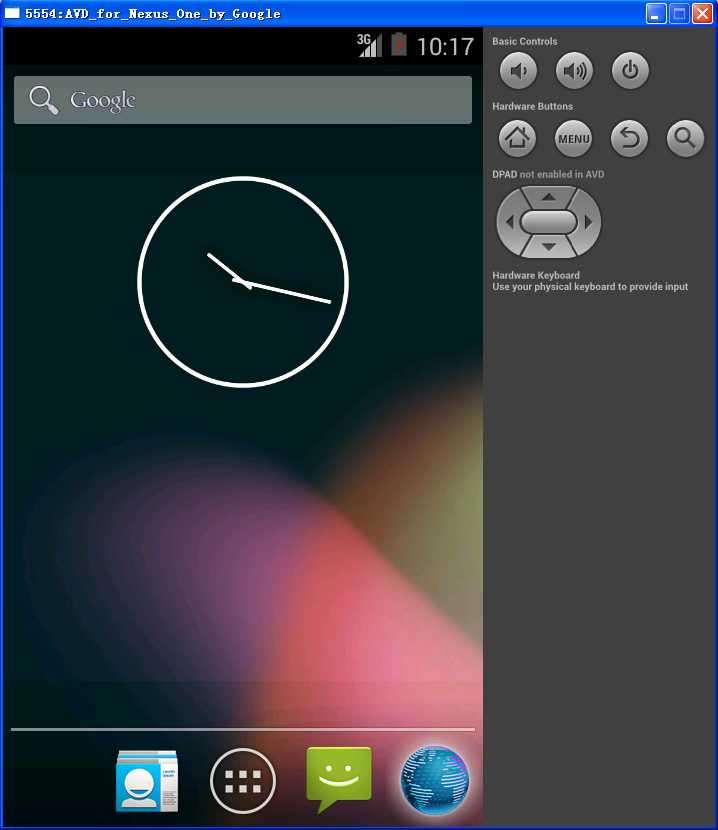Open the Messaging app
This screenshot has height=830, width=718.
click(339, 780)
